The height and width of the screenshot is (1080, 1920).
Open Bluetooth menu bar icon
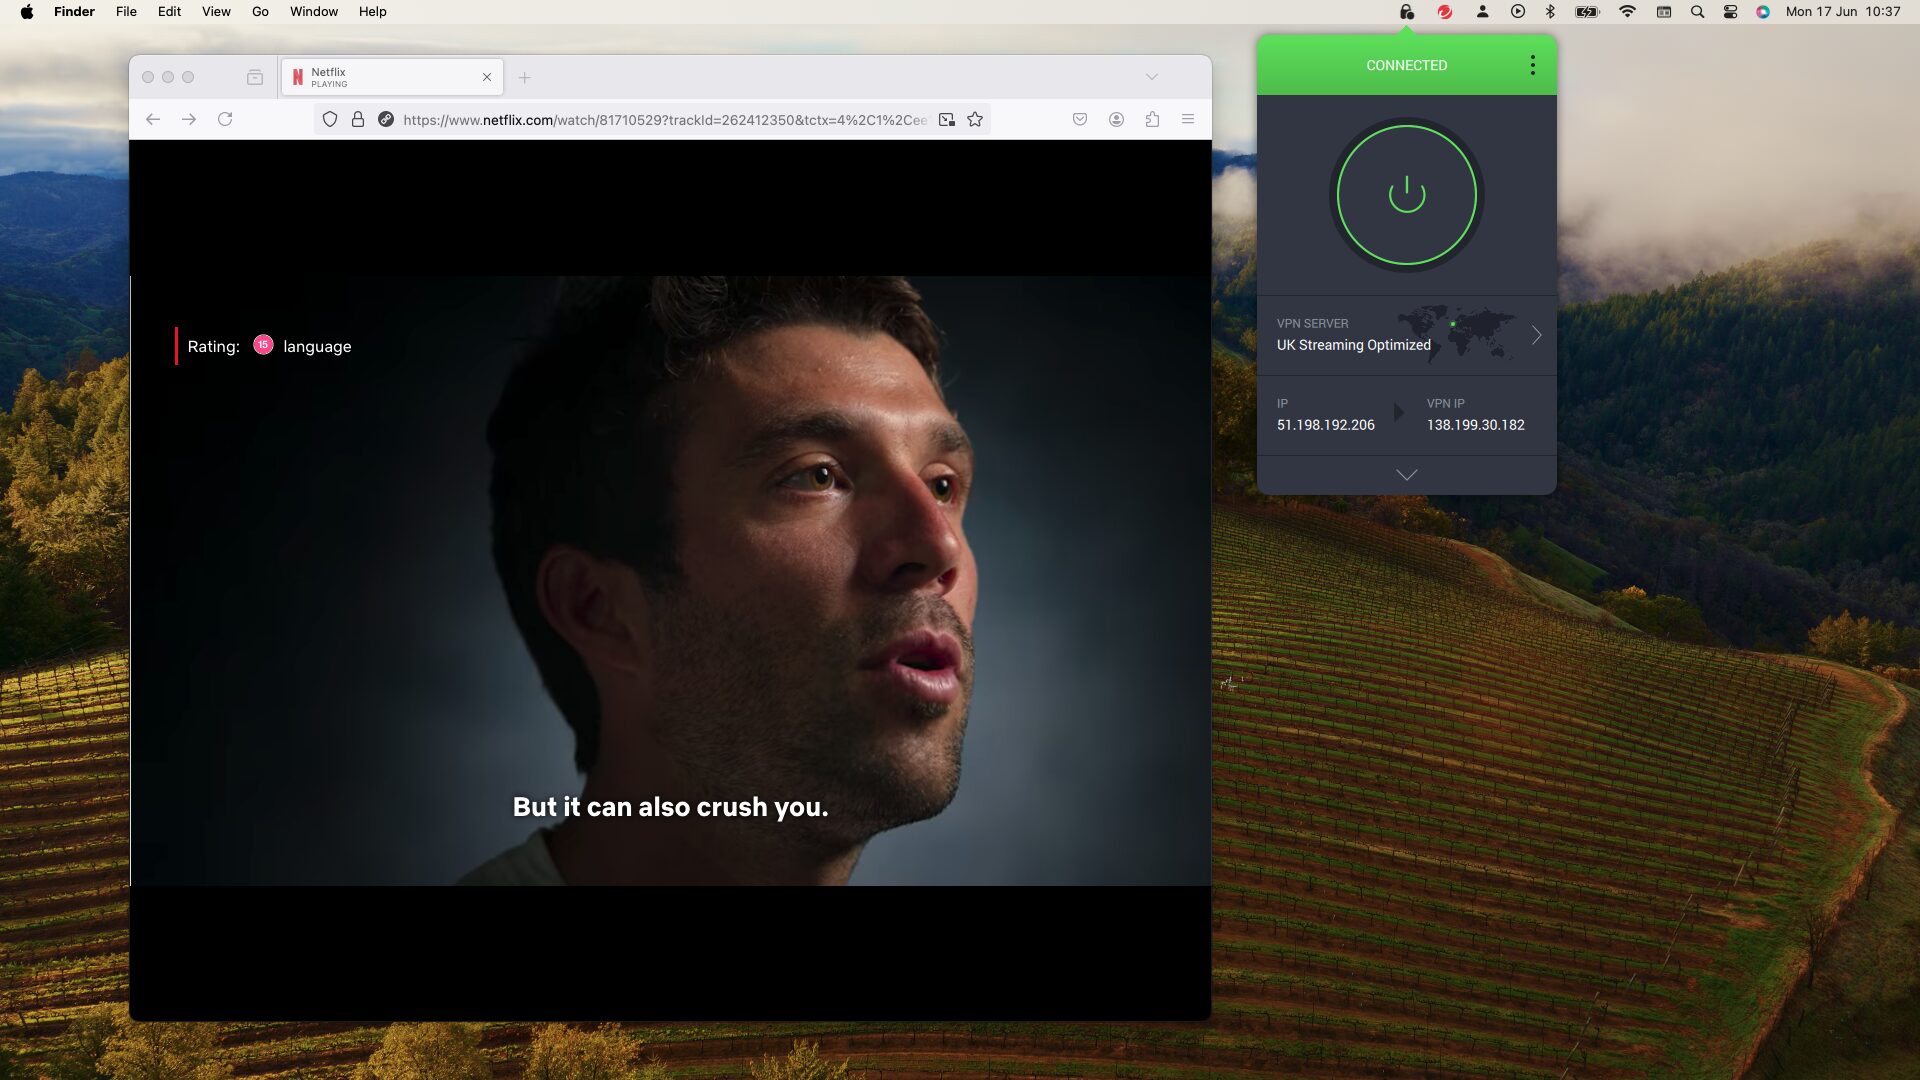tap(1551, 12)
